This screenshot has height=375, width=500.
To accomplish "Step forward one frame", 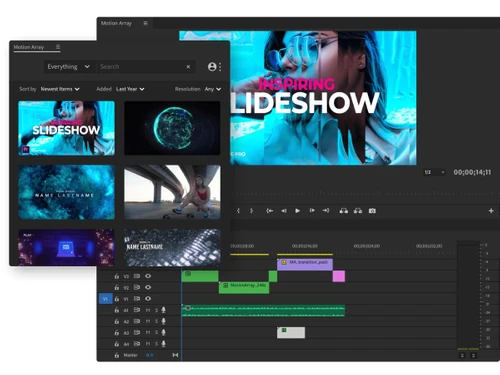I will point(312,211).
